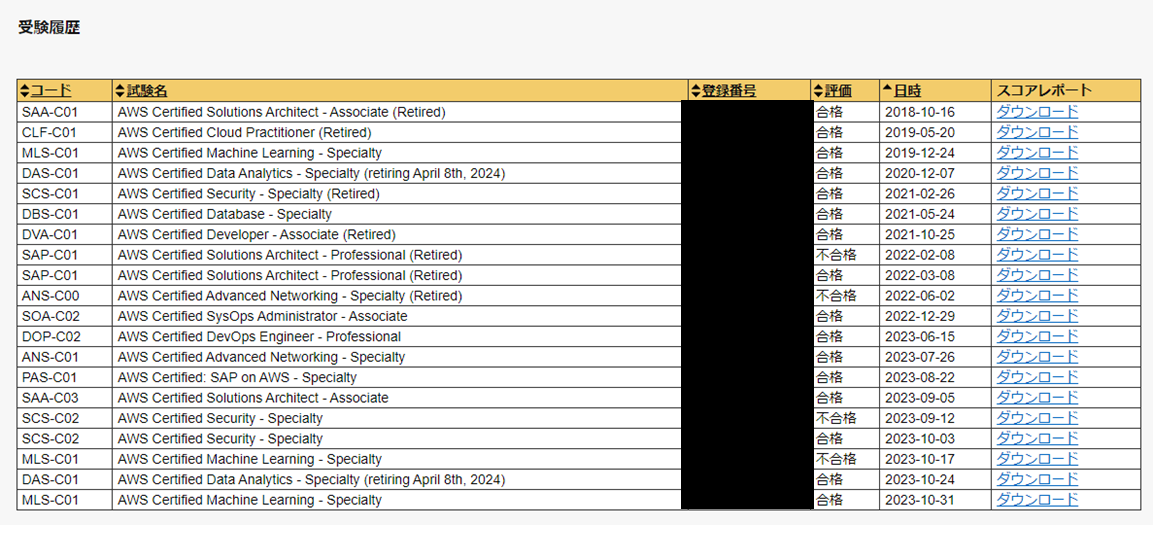Sort table by 登録番号 column header
This screenshot has height=535, width=1161.
pos(729,91)
